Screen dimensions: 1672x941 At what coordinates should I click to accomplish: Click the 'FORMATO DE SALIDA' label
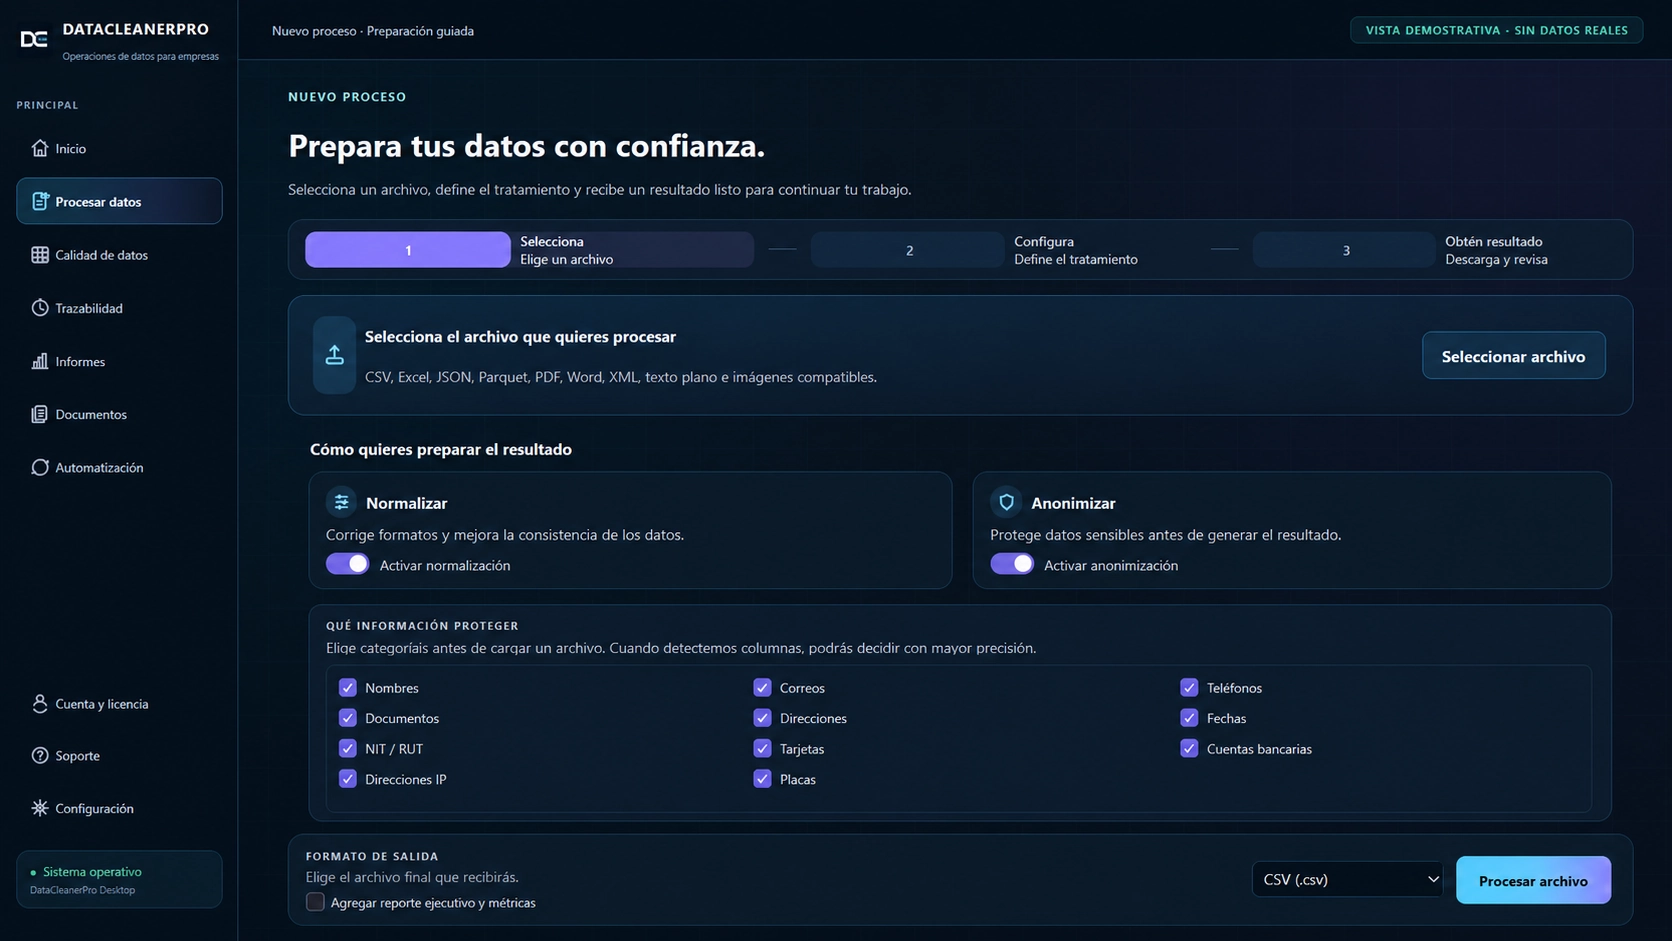click(372, 857)
